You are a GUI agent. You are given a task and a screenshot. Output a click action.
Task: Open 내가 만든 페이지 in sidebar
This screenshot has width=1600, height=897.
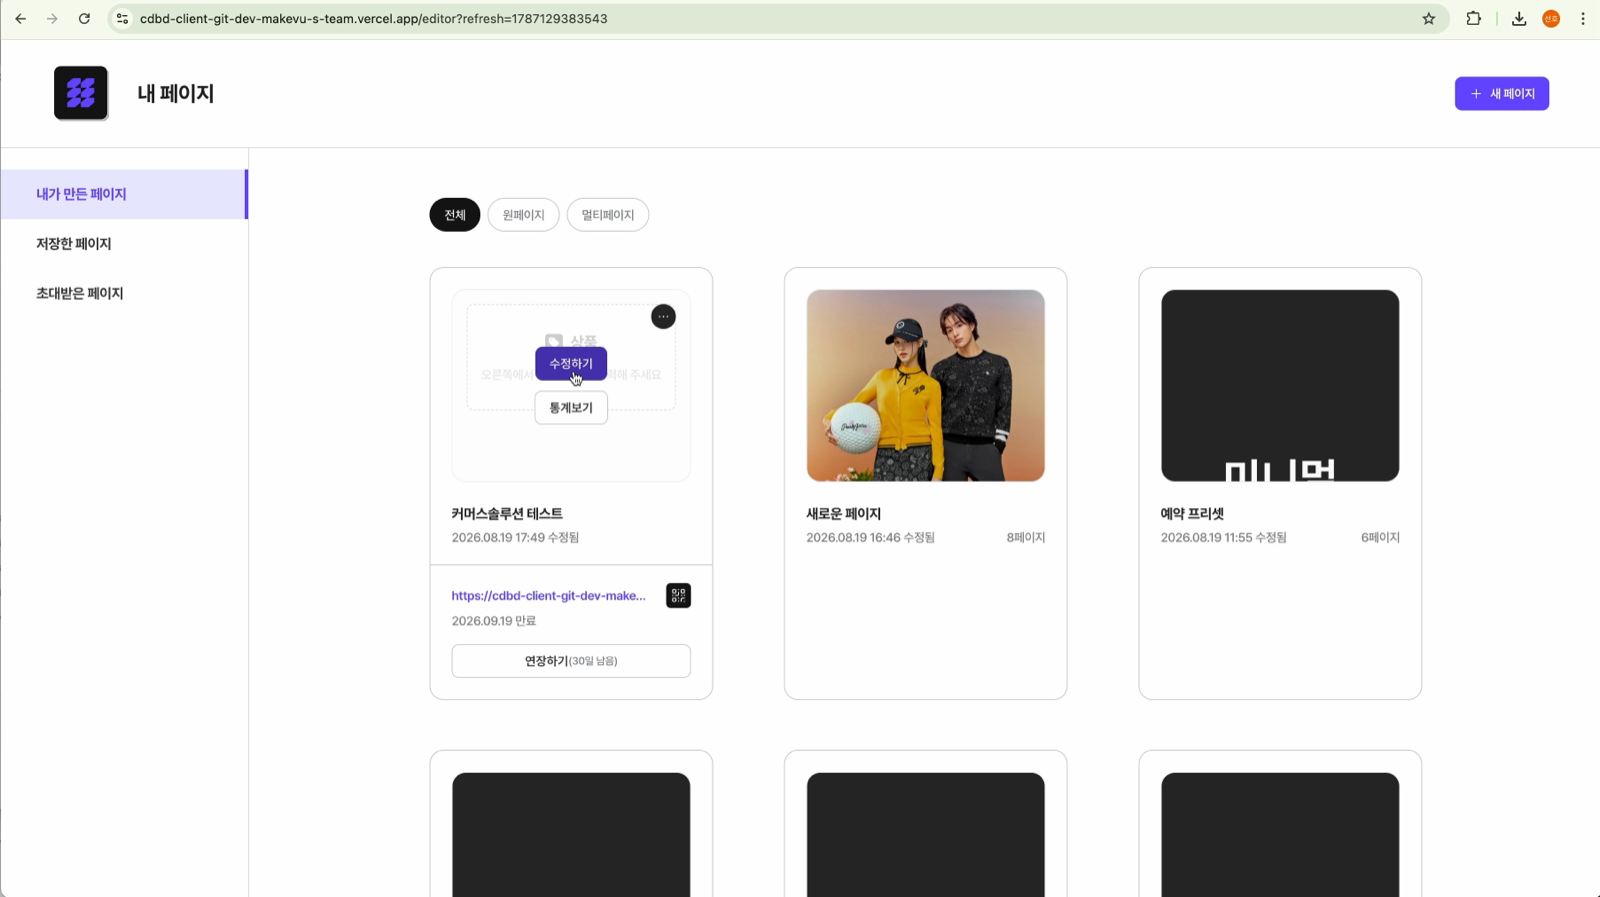point(124,194)
